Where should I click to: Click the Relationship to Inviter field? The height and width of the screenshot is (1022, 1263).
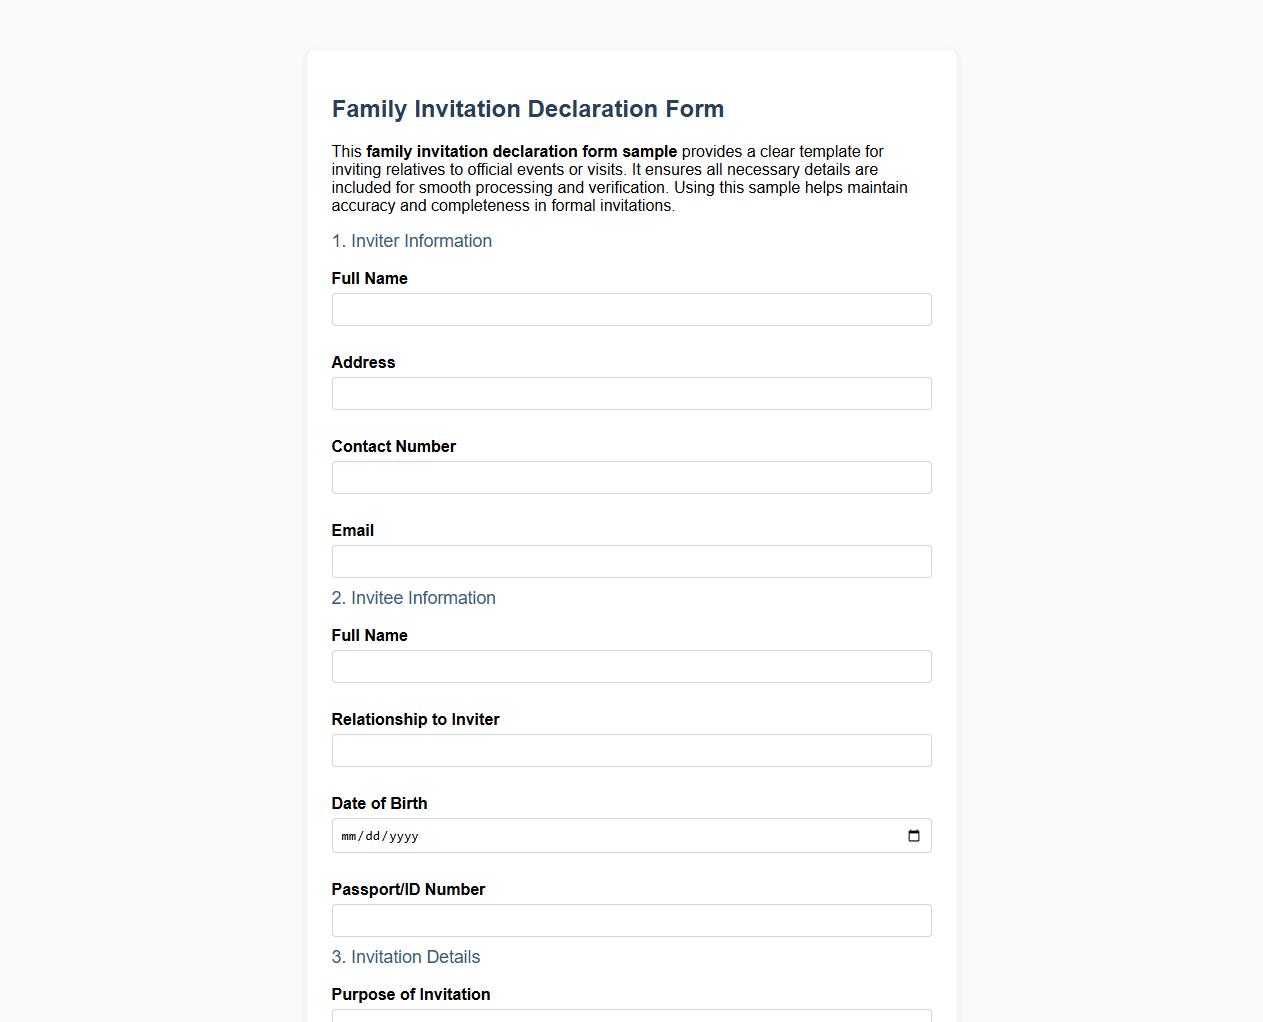[631, 750]
